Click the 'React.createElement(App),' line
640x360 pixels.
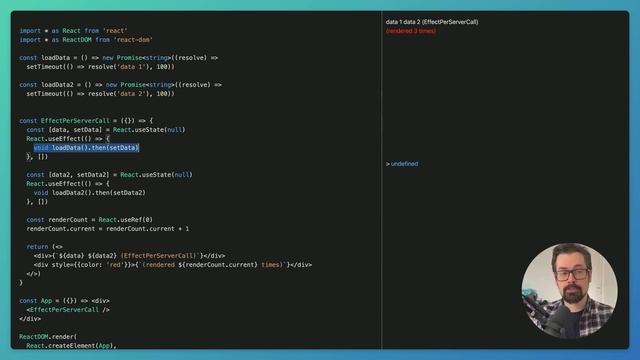tap(71, 345)
